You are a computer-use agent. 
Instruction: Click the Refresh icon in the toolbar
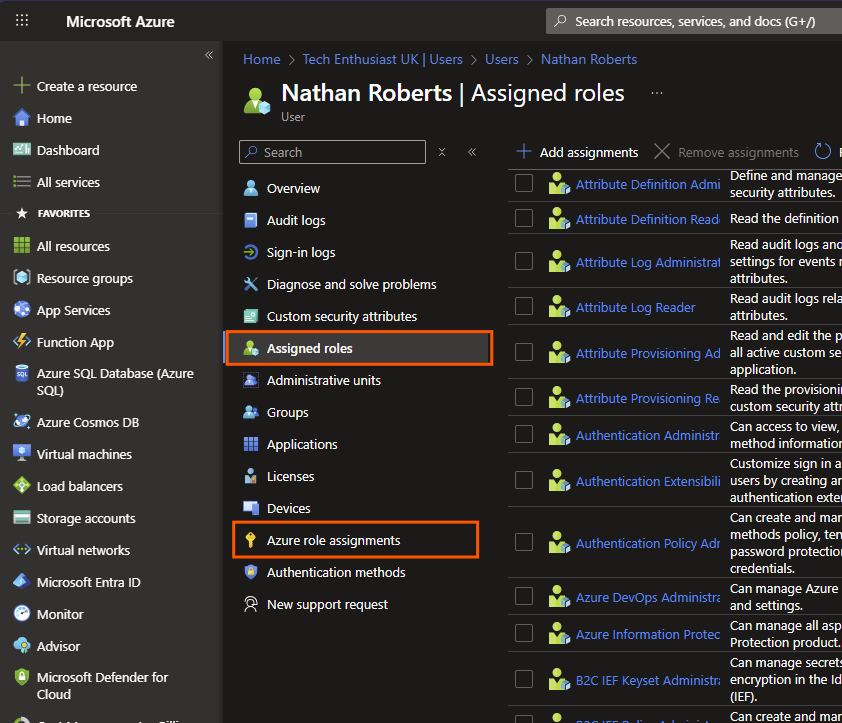coord(823,152)
